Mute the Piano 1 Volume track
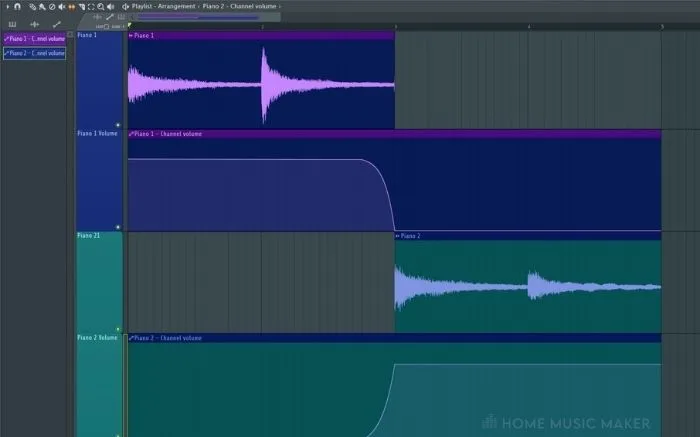The height and width of the screenshot is (437, 700). pyautogui.click(x=118, y=227)
